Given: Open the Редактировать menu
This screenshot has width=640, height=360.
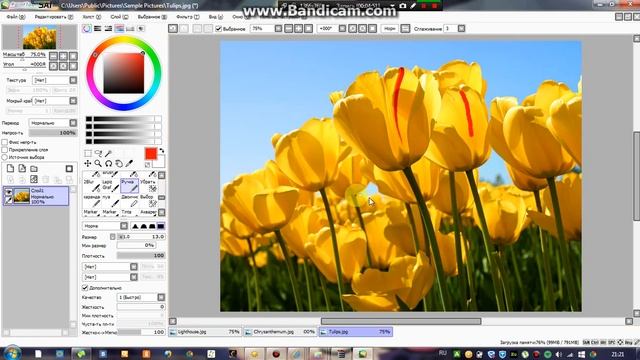Looking at the screenshot, I should click(x=53, y=17).
